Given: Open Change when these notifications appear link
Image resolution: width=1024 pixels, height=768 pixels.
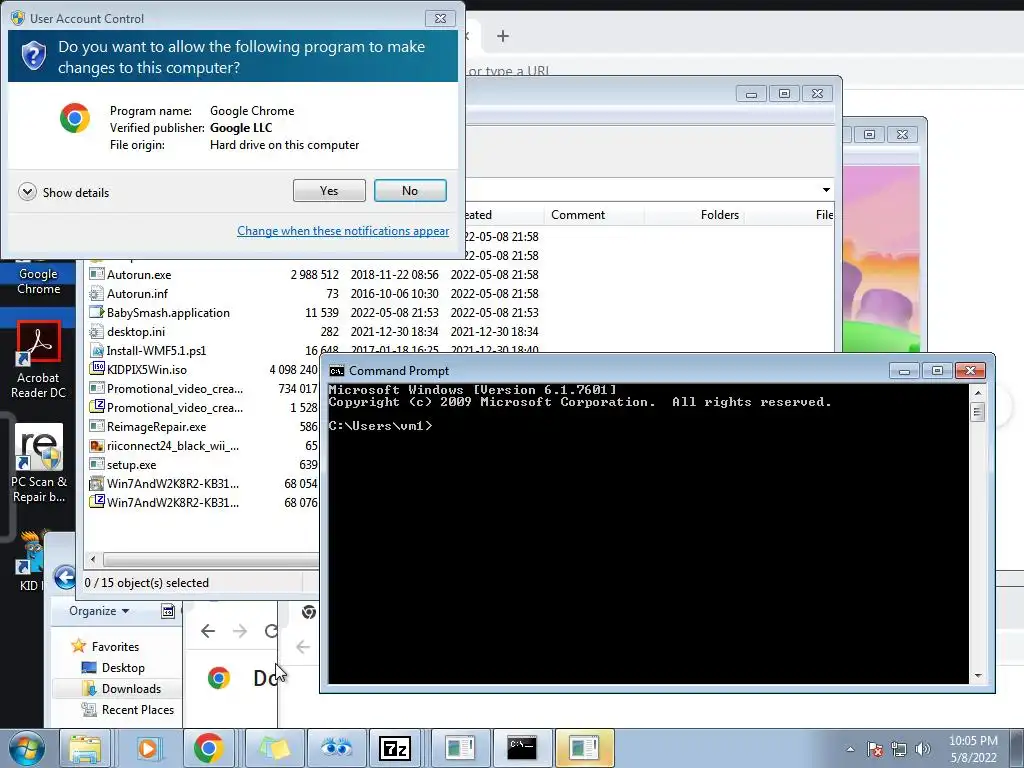Looking at the screenshot, I should pyautogui.click(x=343, y=231).
